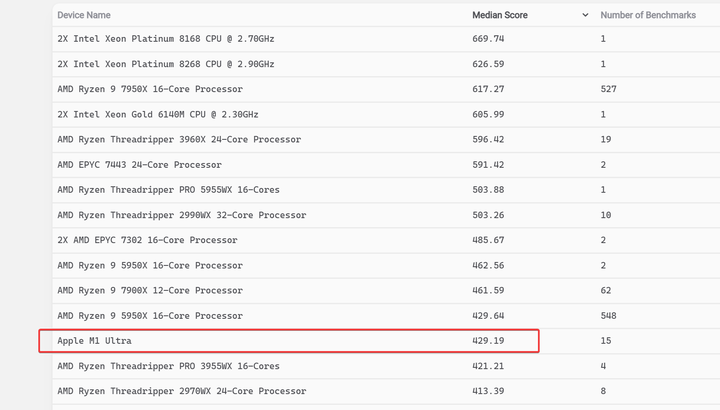Click the median score 591.42

[488, 165]
